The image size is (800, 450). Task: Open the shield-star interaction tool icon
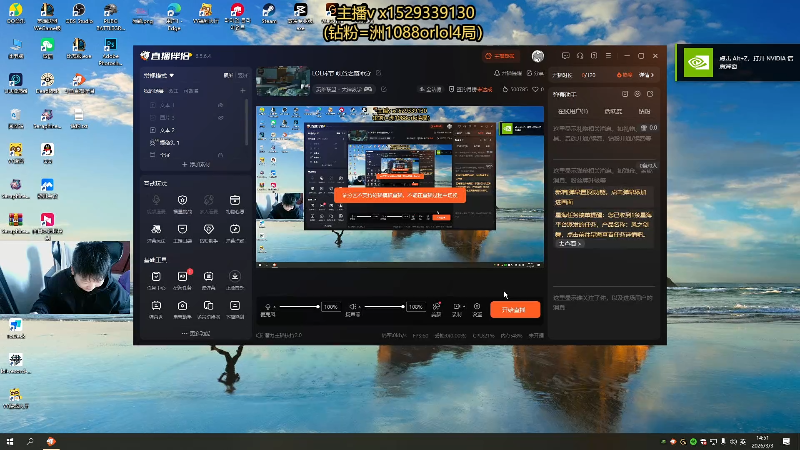tap(182, 200)
